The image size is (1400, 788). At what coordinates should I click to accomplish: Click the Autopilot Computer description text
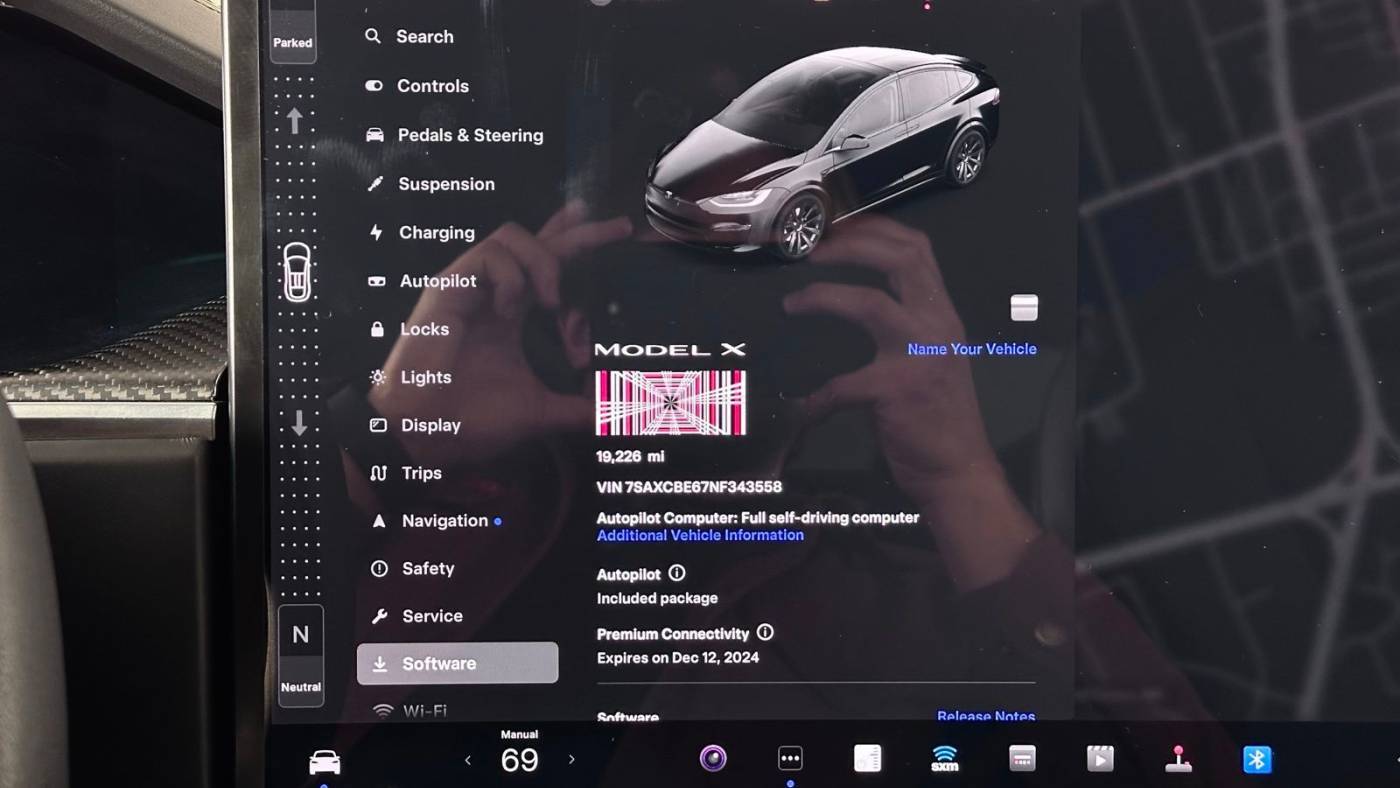[x=758, y=518]
